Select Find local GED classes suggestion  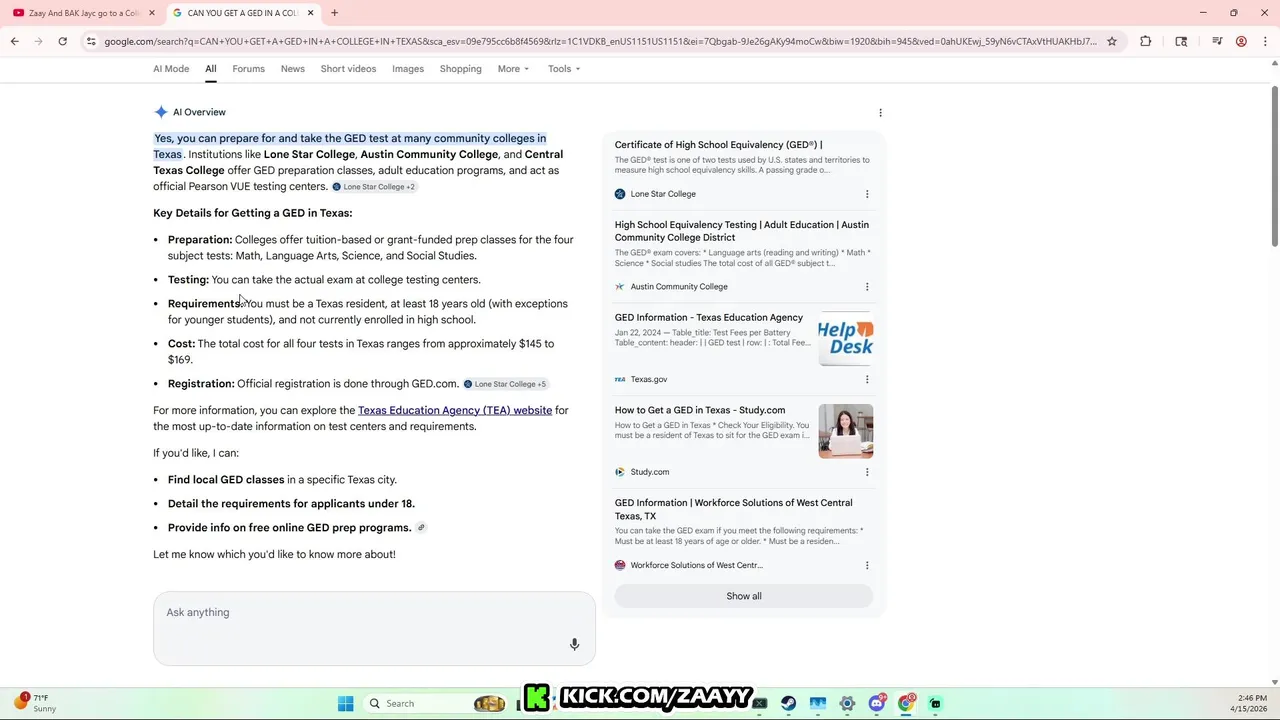(226, 480)
